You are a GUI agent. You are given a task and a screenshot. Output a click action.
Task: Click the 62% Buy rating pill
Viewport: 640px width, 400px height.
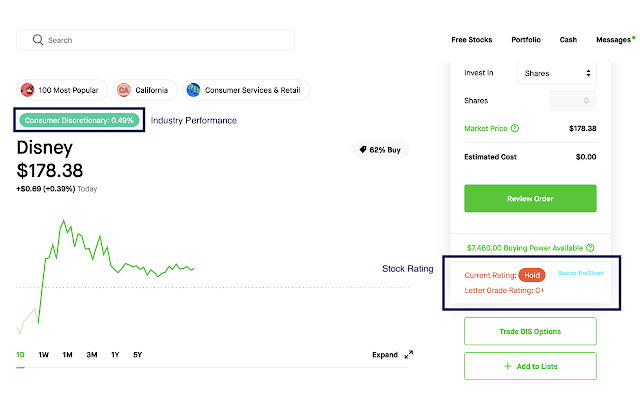click(x=380, y=150)
